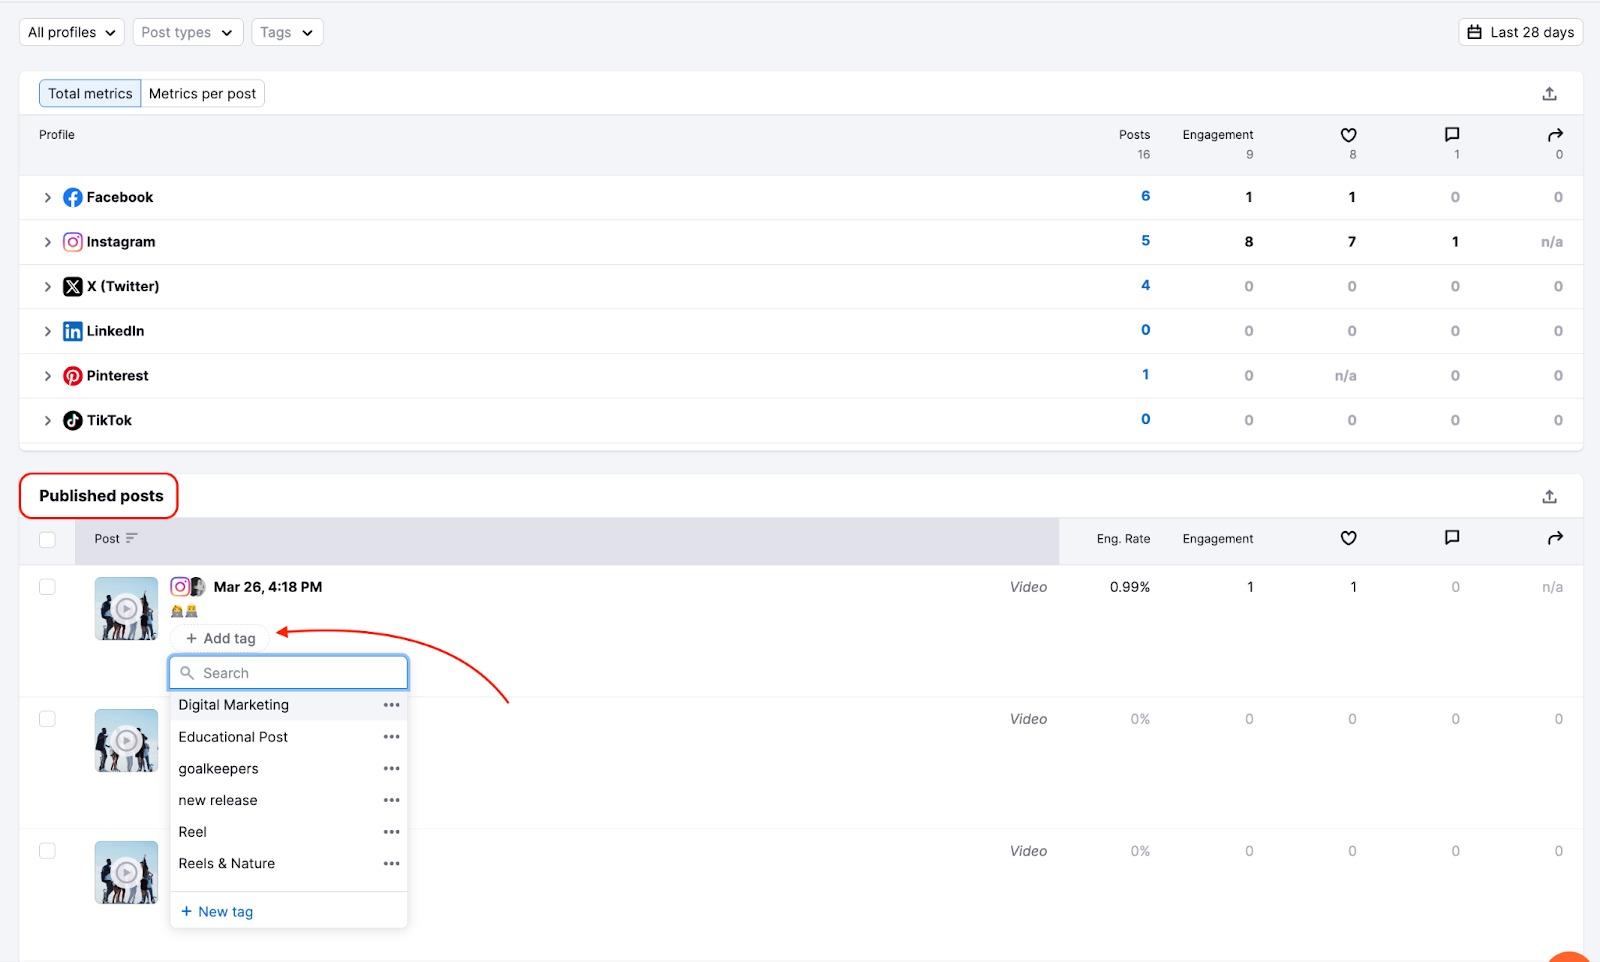Select the checkbox for the Mar 26 post
The height and width of the screenshot is (962, 1600).
[x=47, y=586]
